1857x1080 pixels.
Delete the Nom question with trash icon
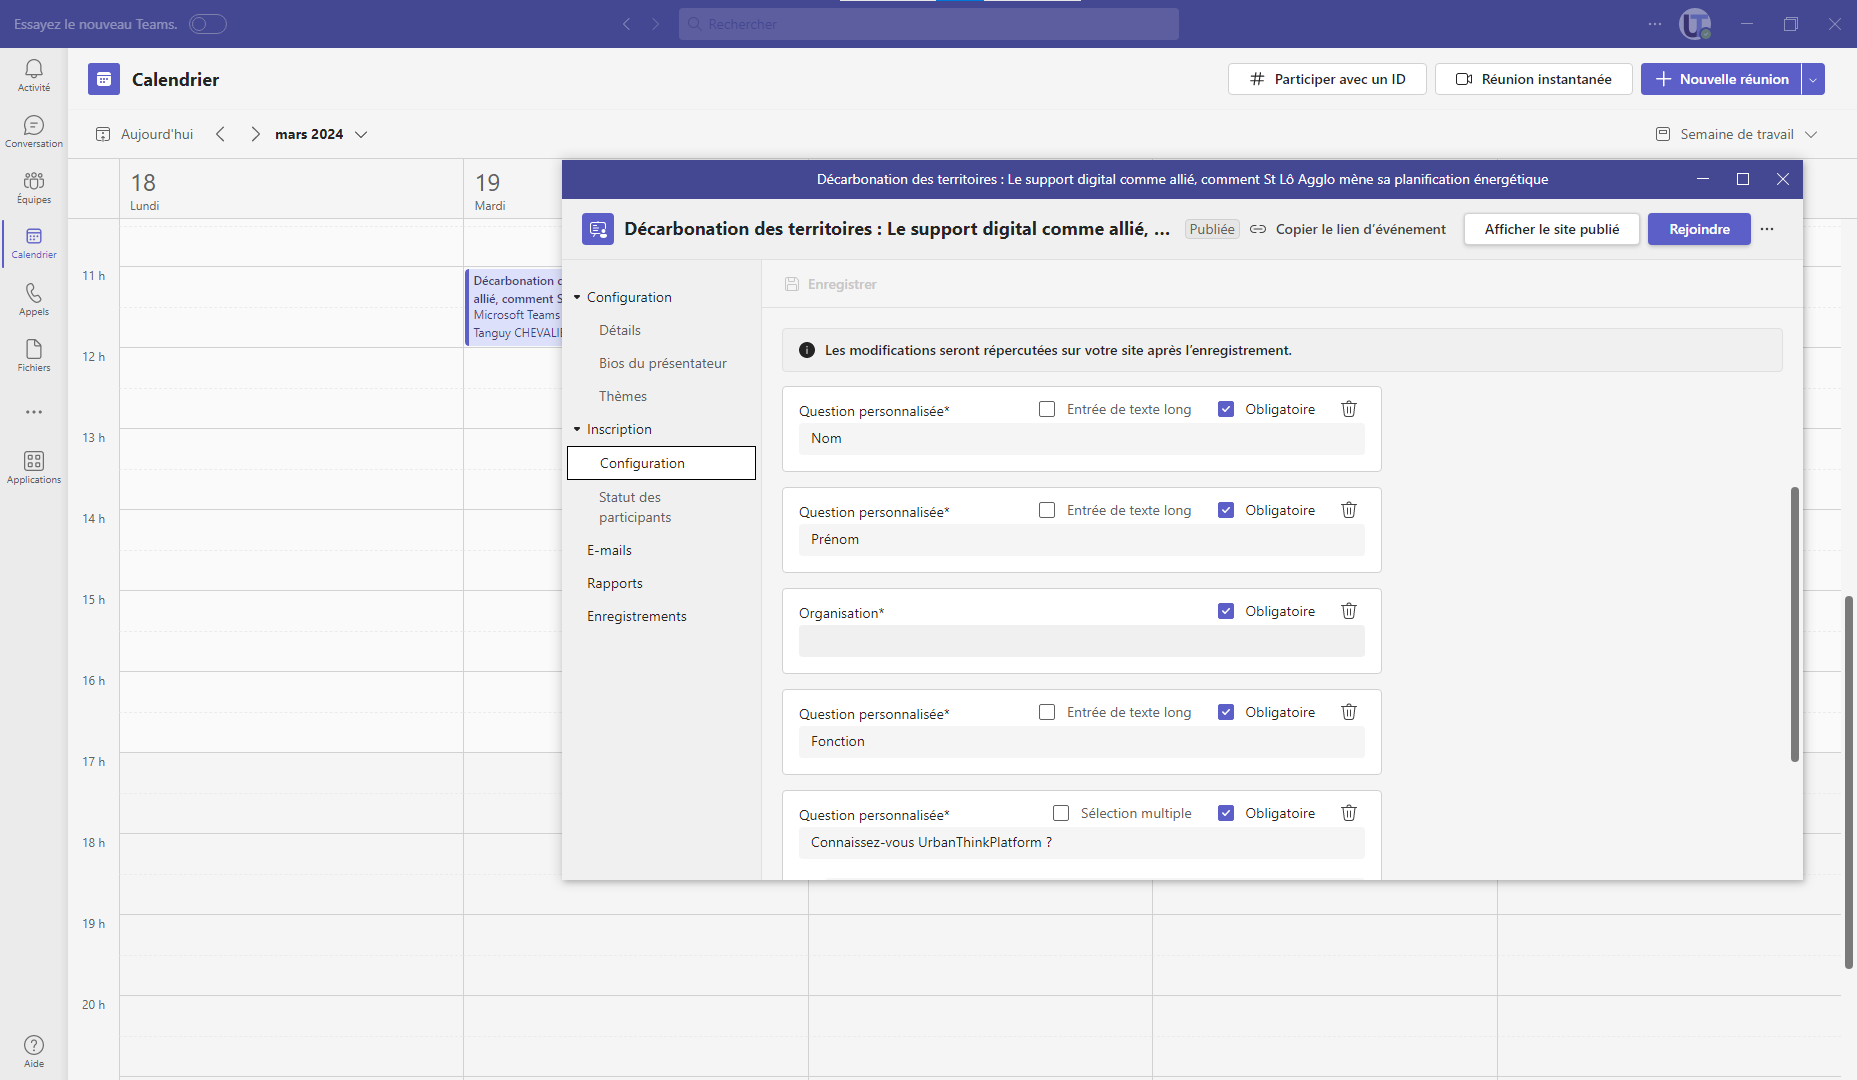click(1349, 409)
